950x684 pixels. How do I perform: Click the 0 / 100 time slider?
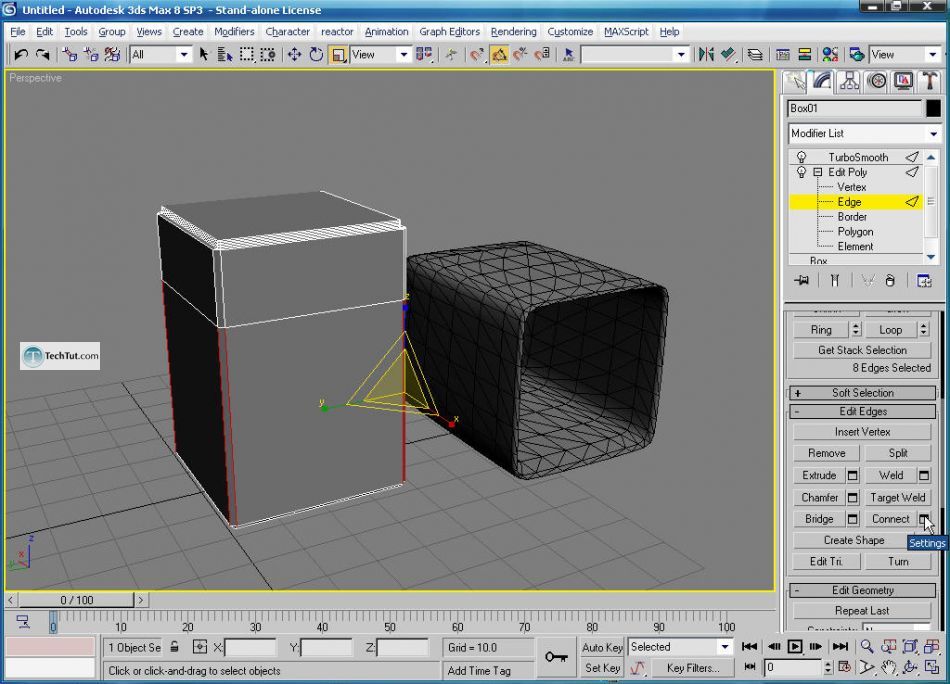76,600
